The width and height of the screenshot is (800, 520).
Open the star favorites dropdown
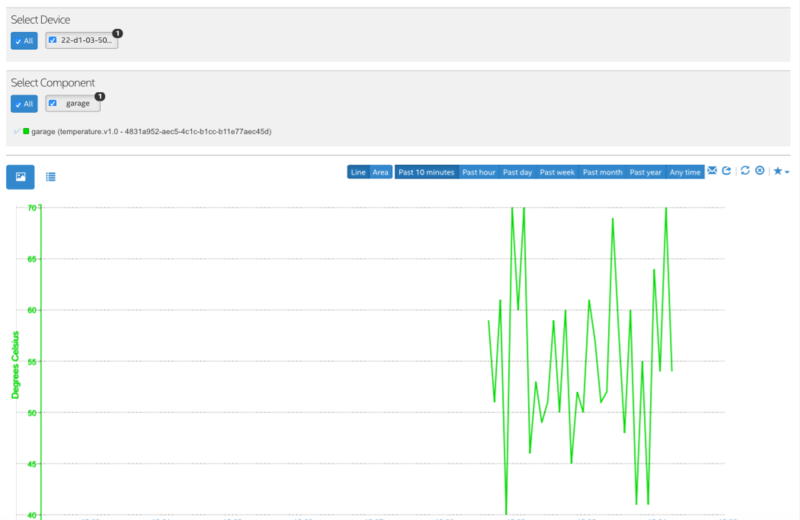tap(781, 171)
